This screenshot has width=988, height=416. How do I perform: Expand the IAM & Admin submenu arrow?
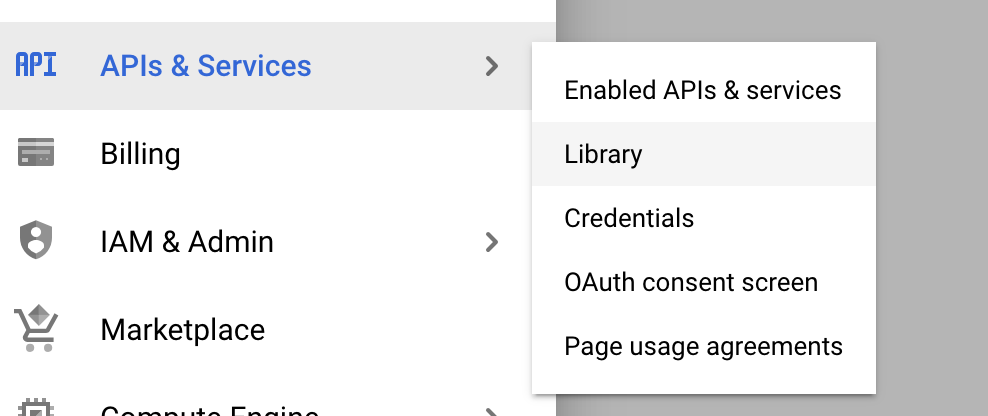click(x=491, y=241)
